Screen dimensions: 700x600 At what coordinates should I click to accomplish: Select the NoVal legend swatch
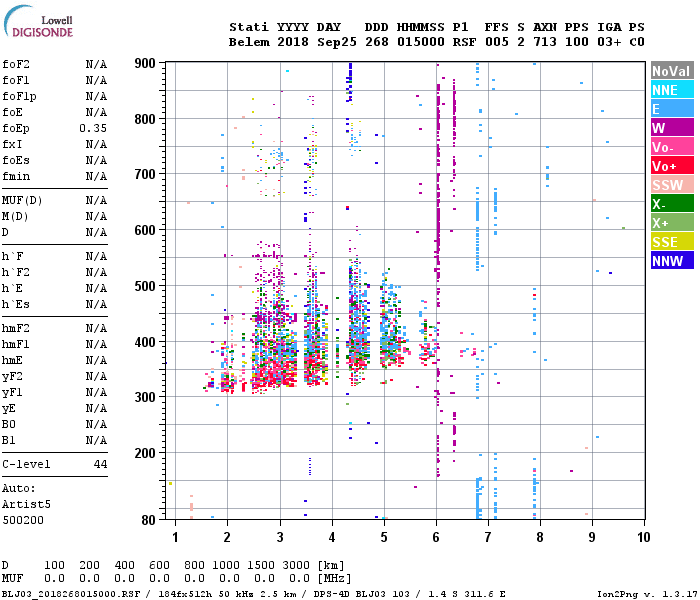click(x=672, y=71)
